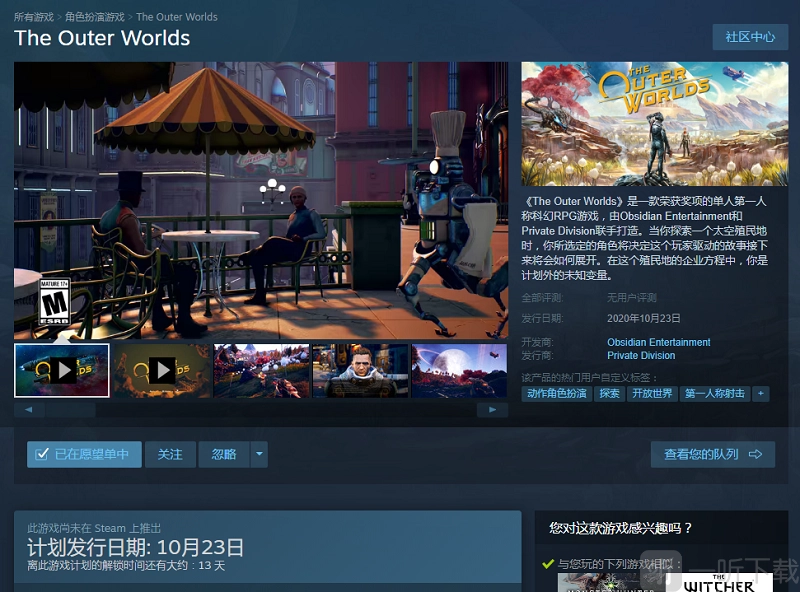The height and width of the screenshot is (592, 800).
Task: Select the 开放世界 tag
Action: 652,394
